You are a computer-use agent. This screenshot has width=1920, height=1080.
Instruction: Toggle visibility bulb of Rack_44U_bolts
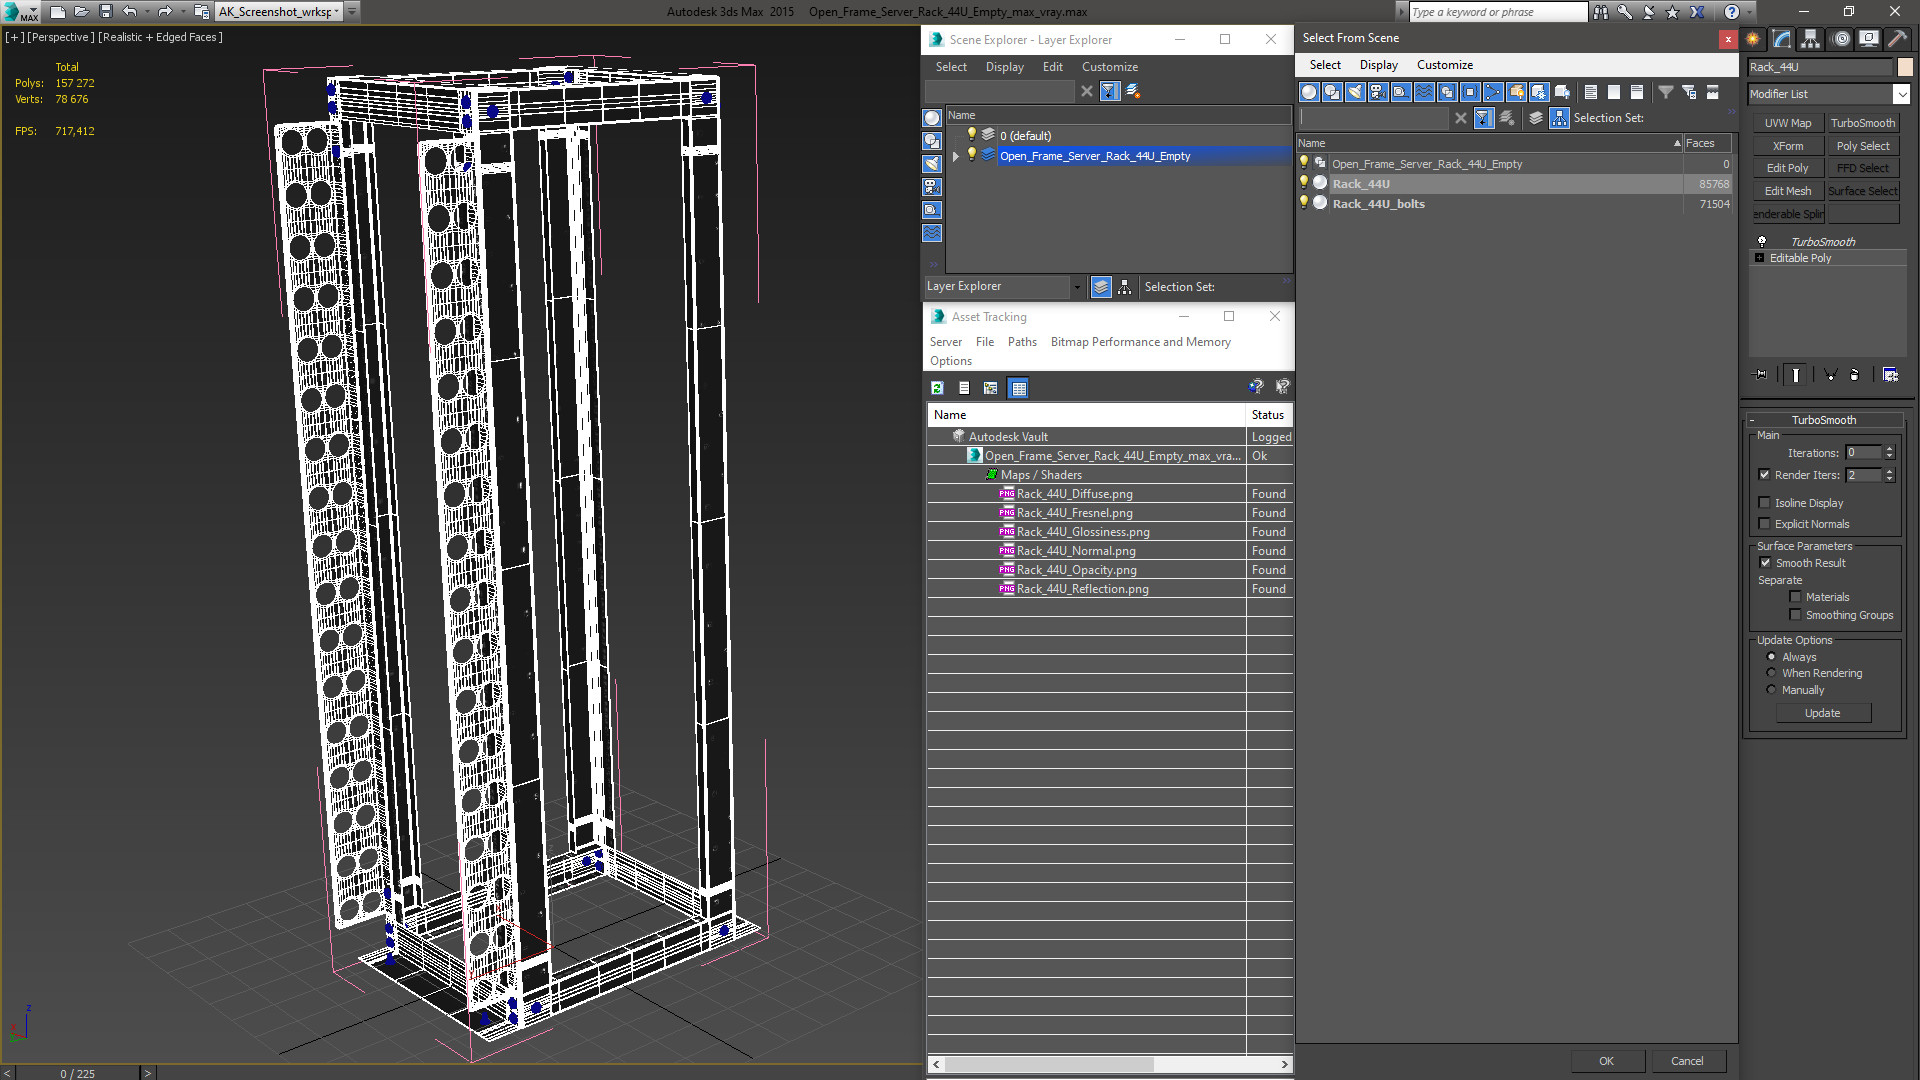(1304, 203)
